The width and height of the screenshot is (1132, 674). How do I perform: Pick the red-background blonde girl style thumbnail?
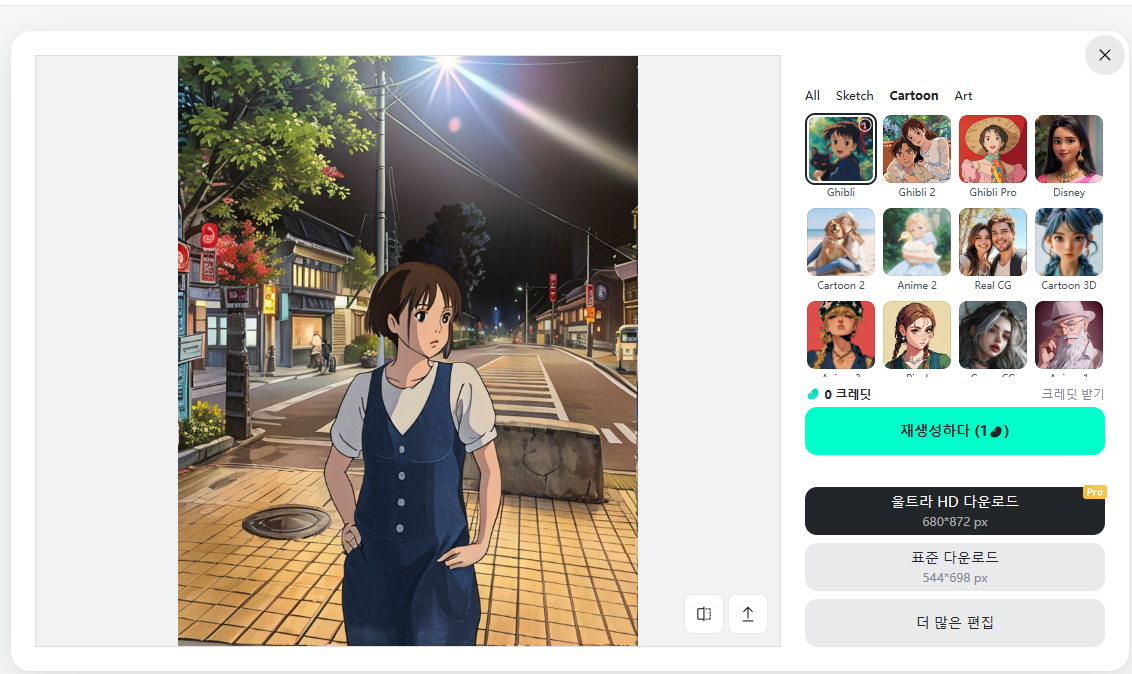pyautogui.click(x=841, y=335)
